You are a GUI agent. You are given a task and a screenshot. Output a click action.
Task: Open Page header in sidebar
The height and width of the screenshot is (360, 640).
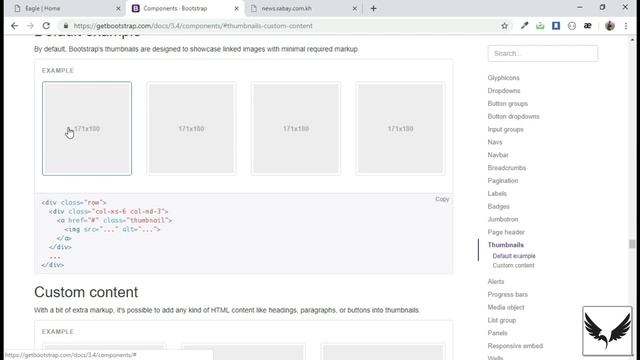[x=506, y=232]
